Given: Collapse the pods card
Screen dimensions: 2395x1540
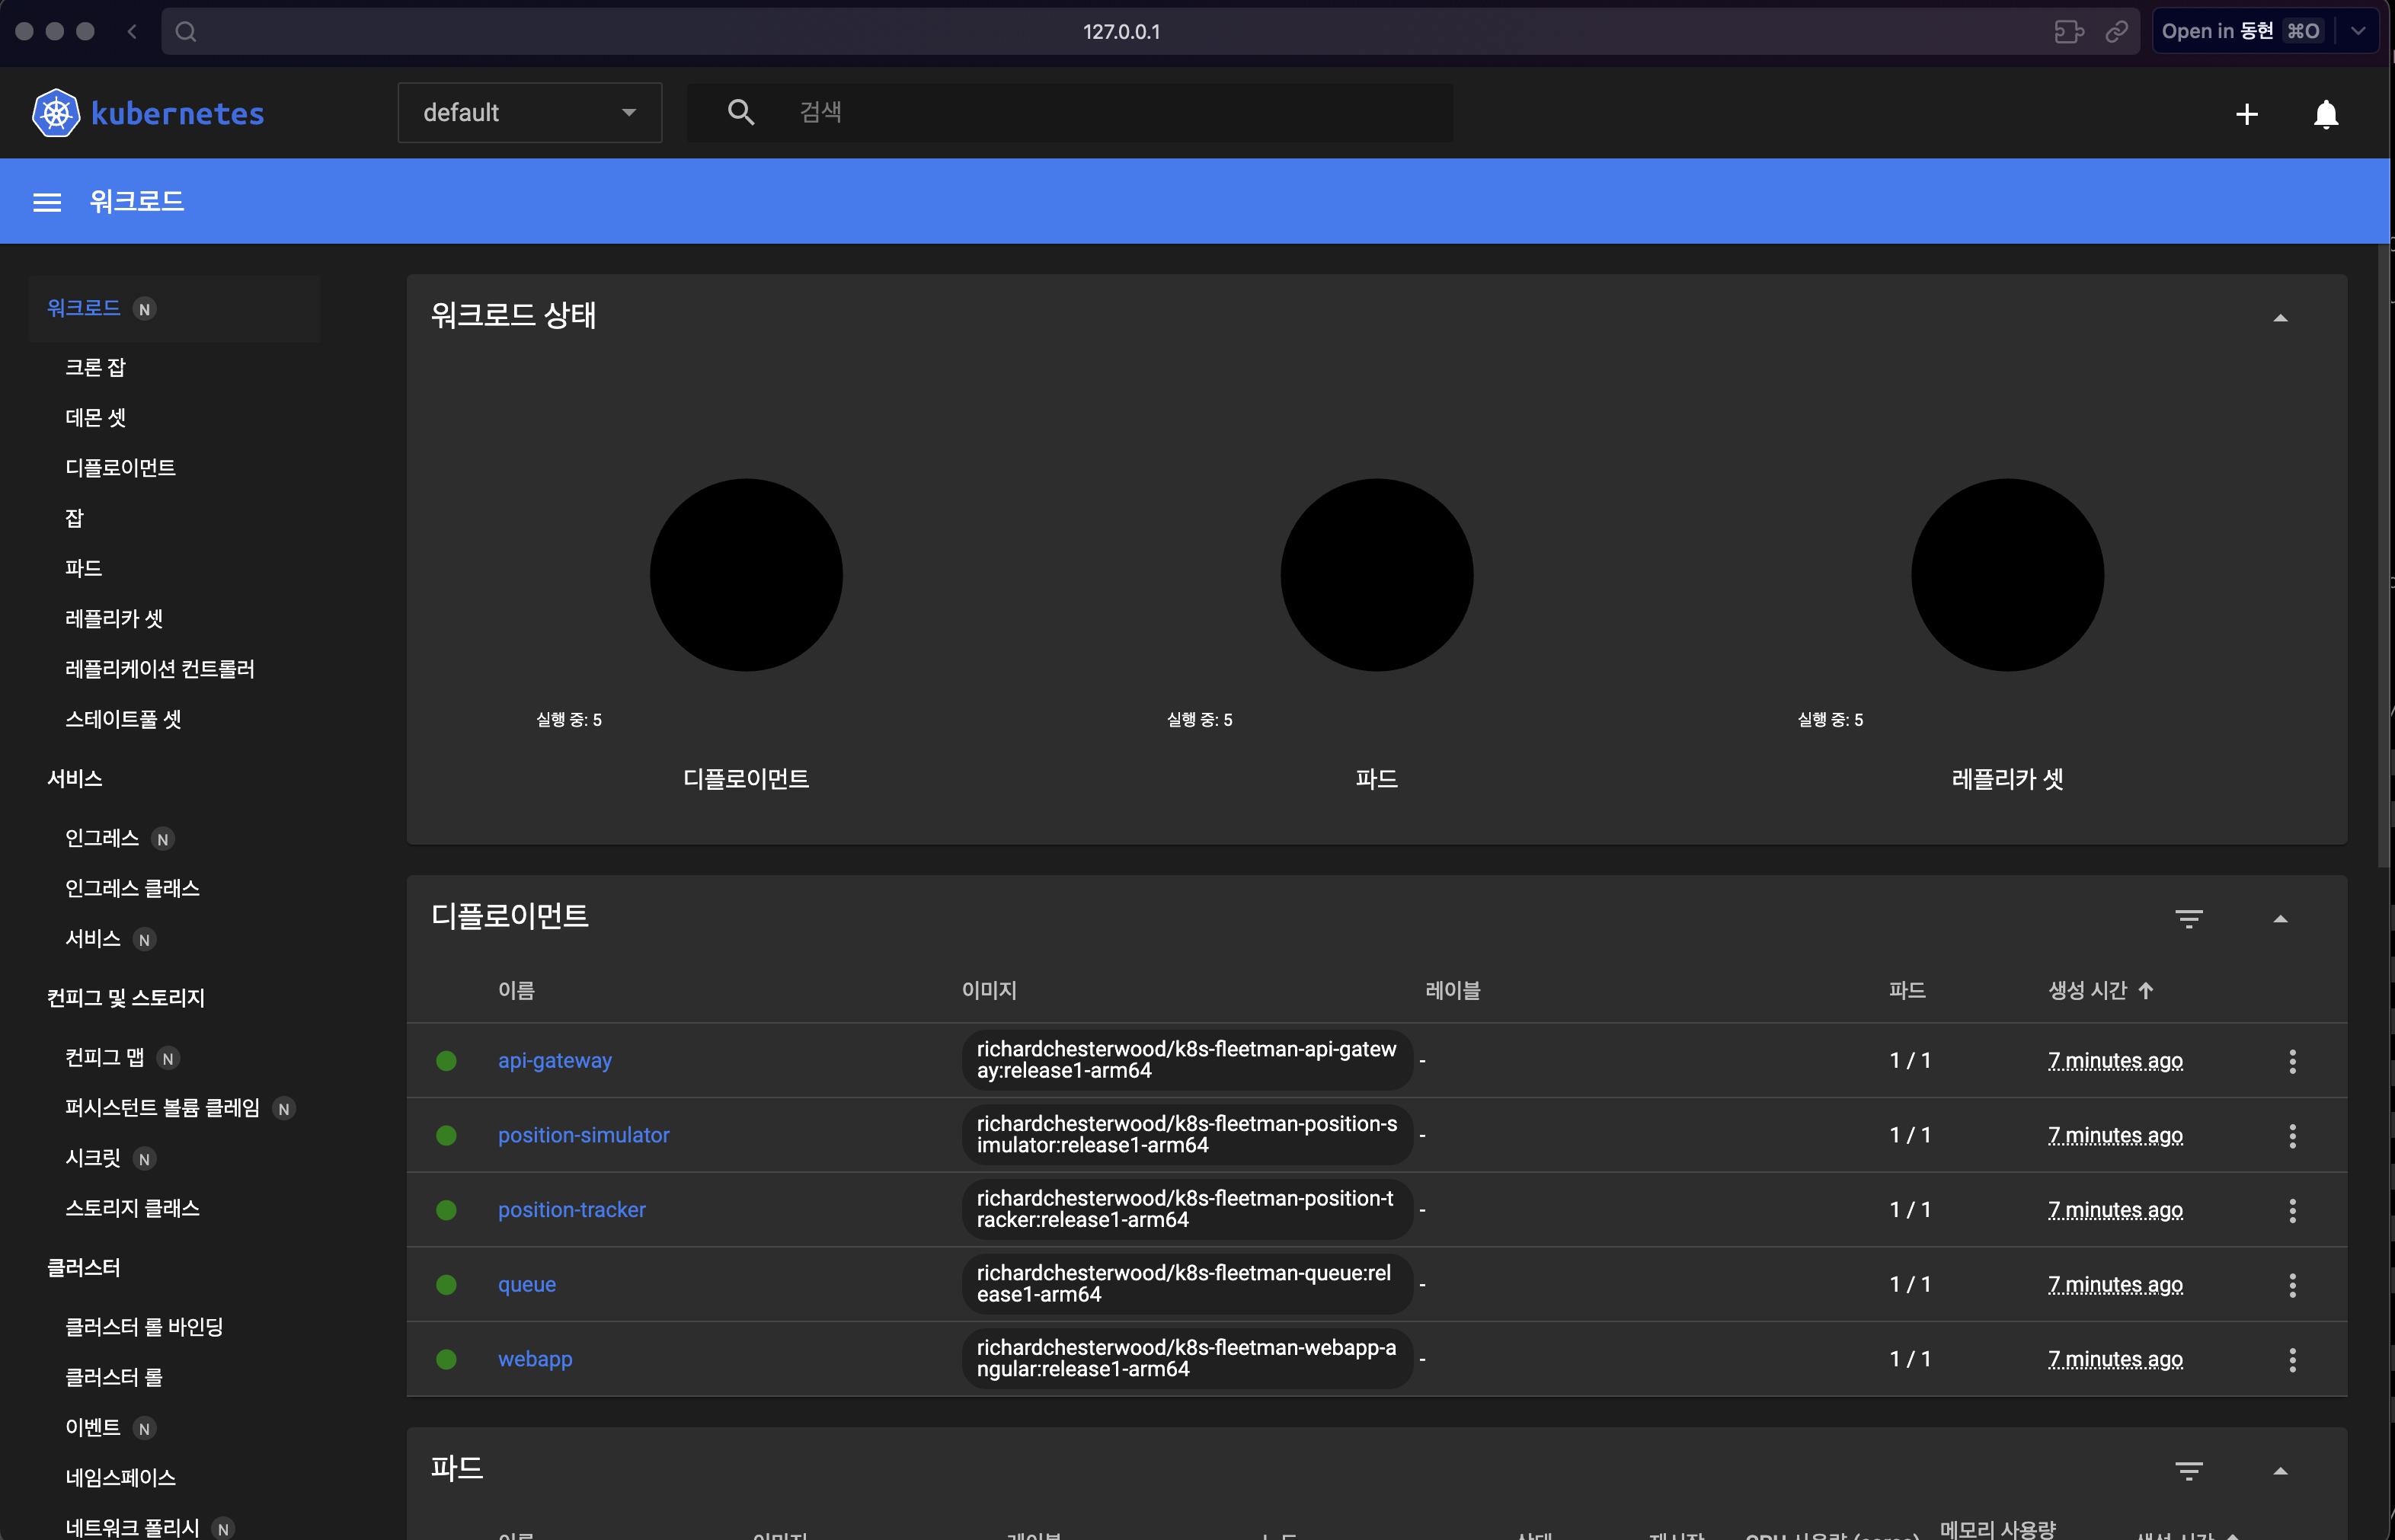Looking at the screenshot, I should click(2280, 1470).
